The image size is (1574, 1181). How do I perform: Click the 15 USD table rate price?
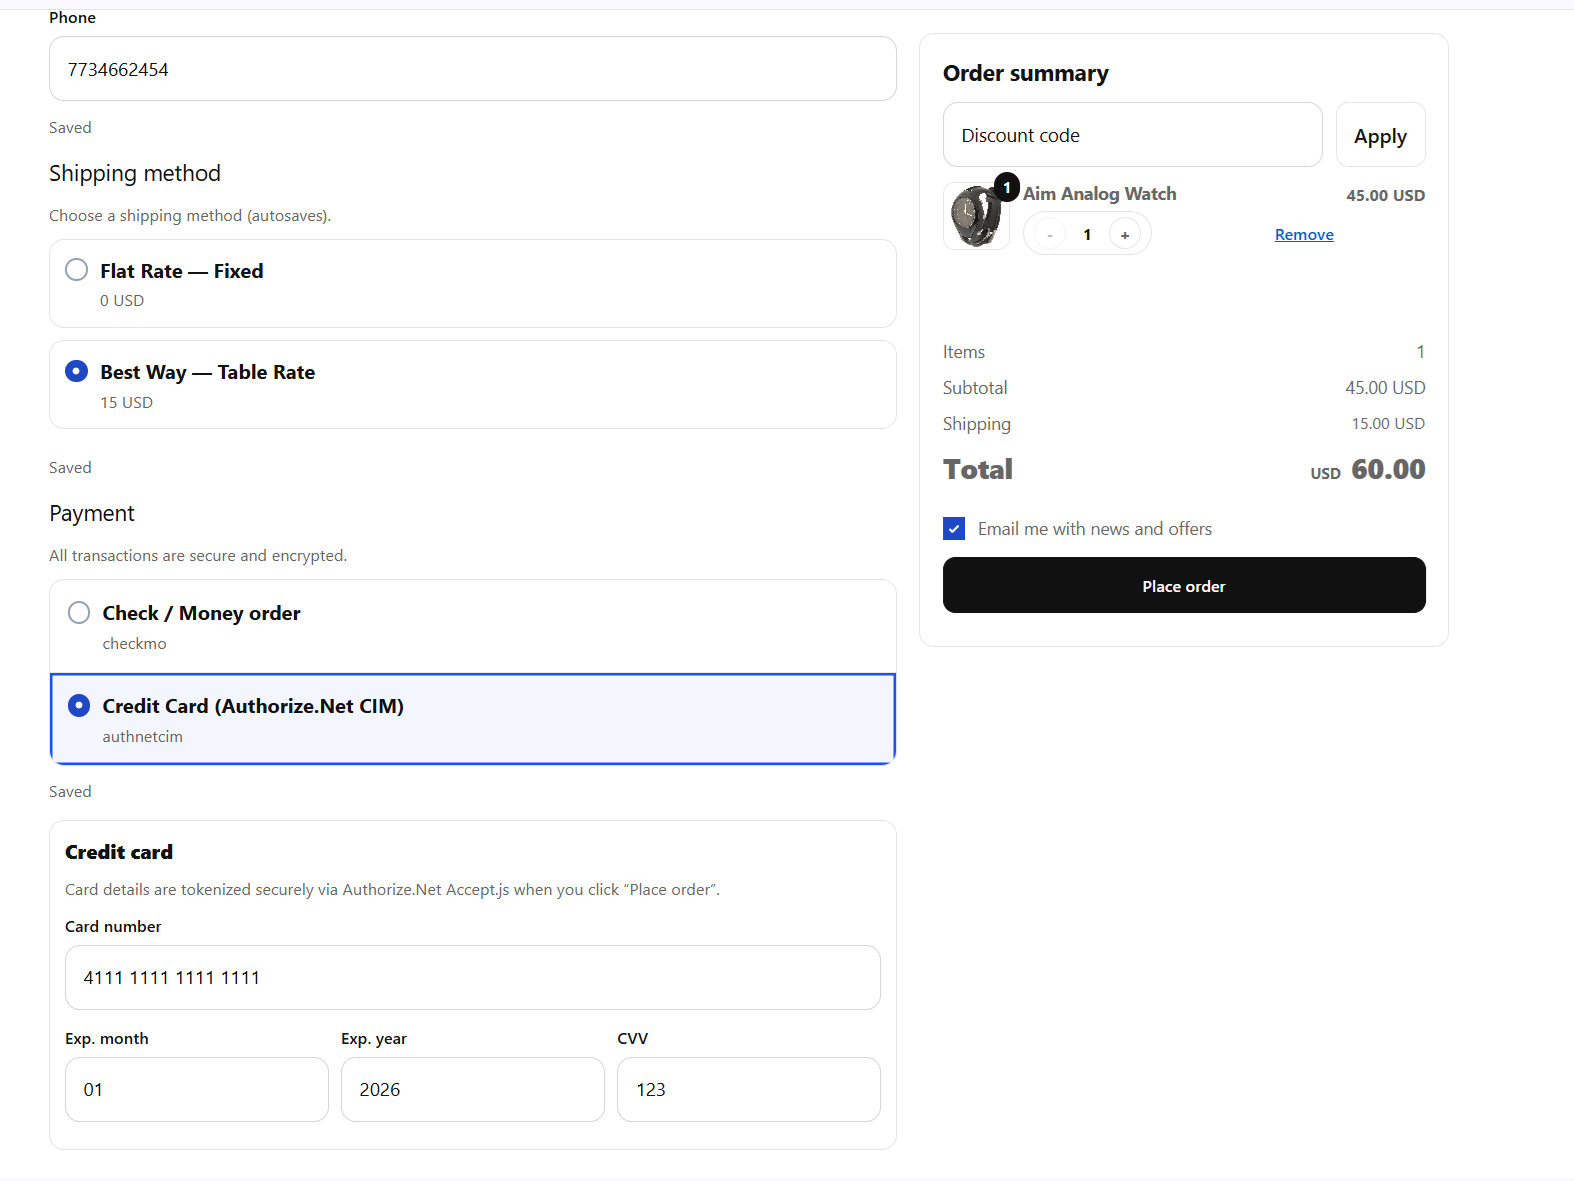(x=126, y=403)
